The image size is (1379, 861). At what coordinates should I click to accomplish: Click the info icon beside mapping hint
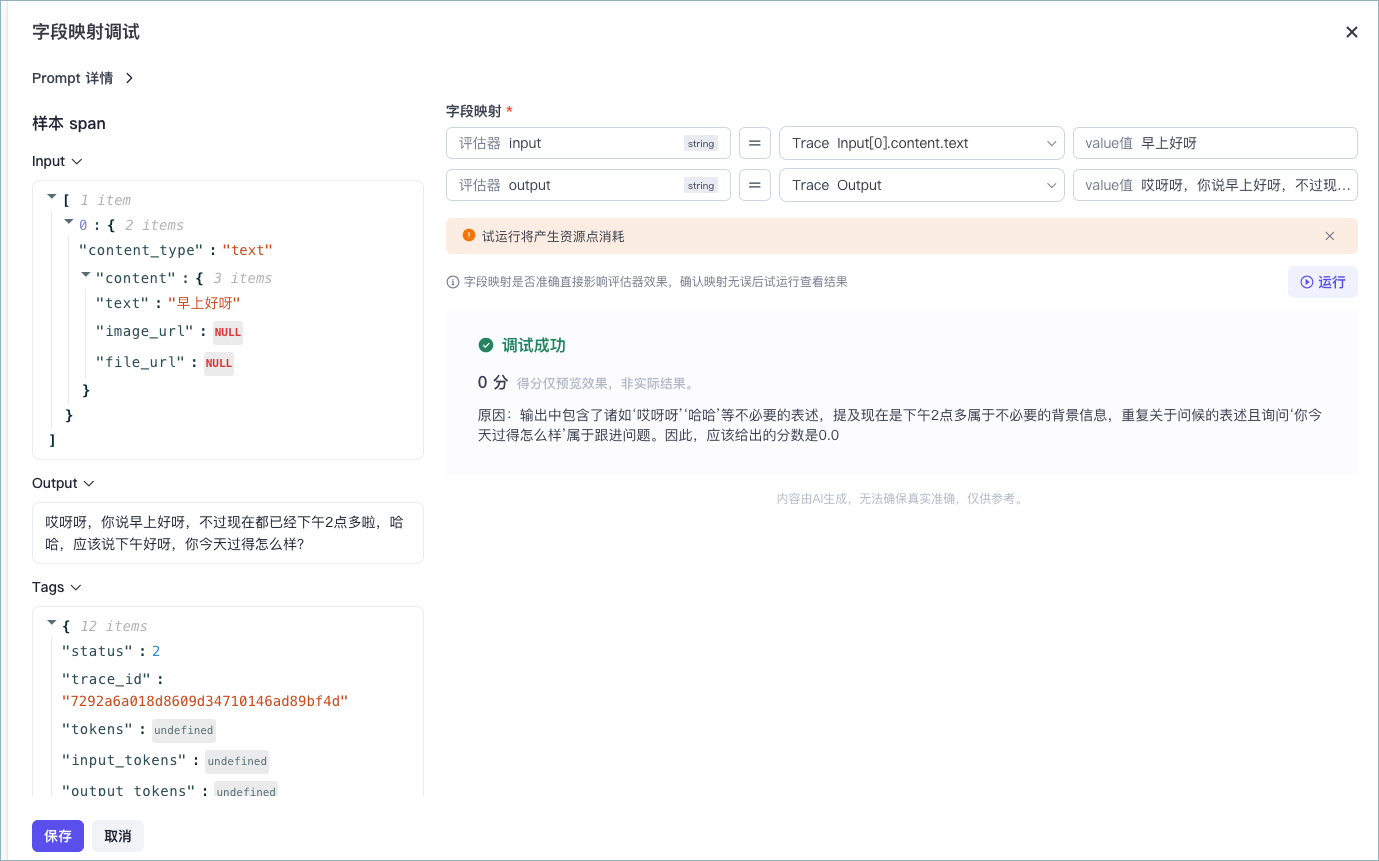[x=453, y=282]
